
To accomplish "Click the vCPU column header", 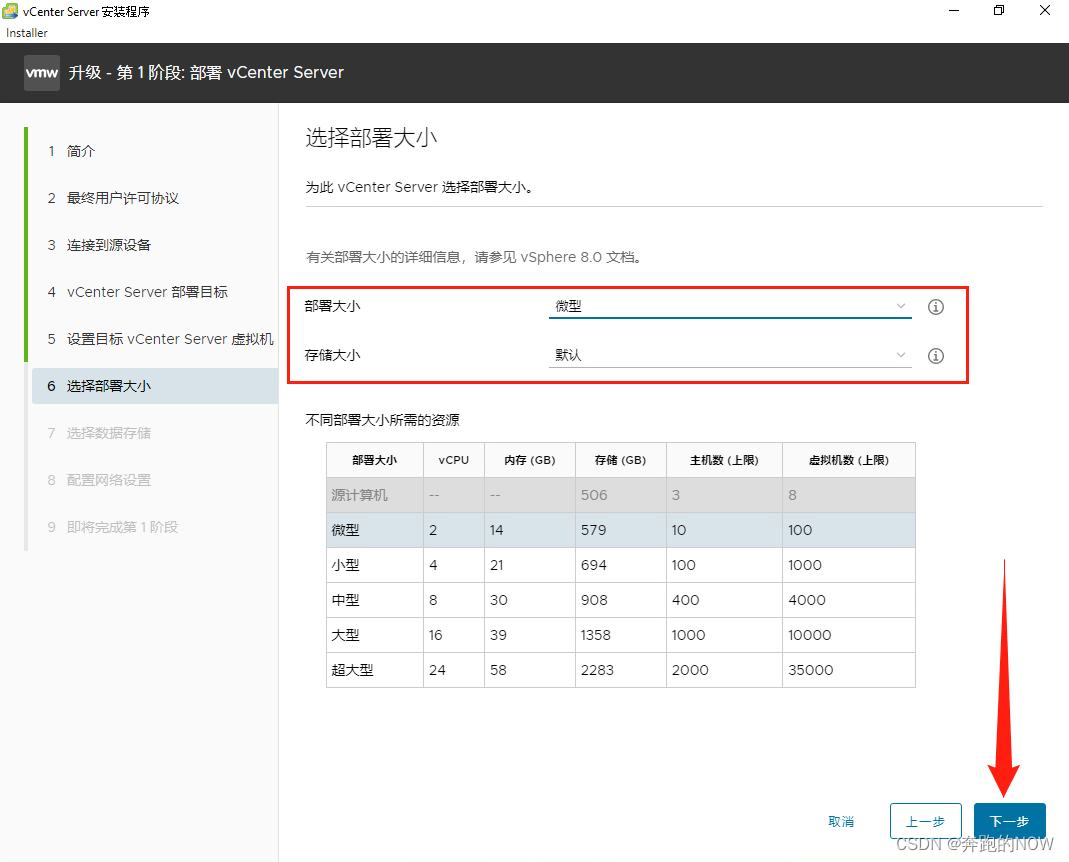I will click(x=454, y=460).
